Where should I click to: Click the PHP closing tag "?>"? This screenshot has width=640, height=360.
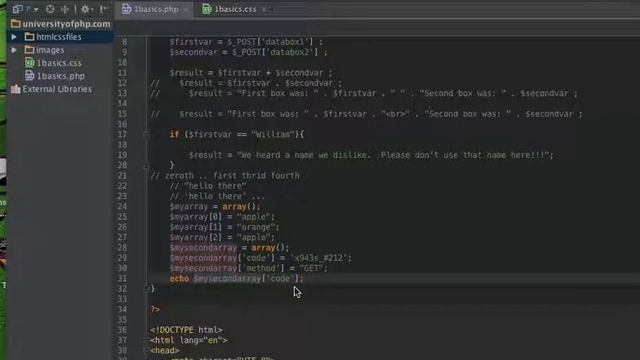(155, 309)
